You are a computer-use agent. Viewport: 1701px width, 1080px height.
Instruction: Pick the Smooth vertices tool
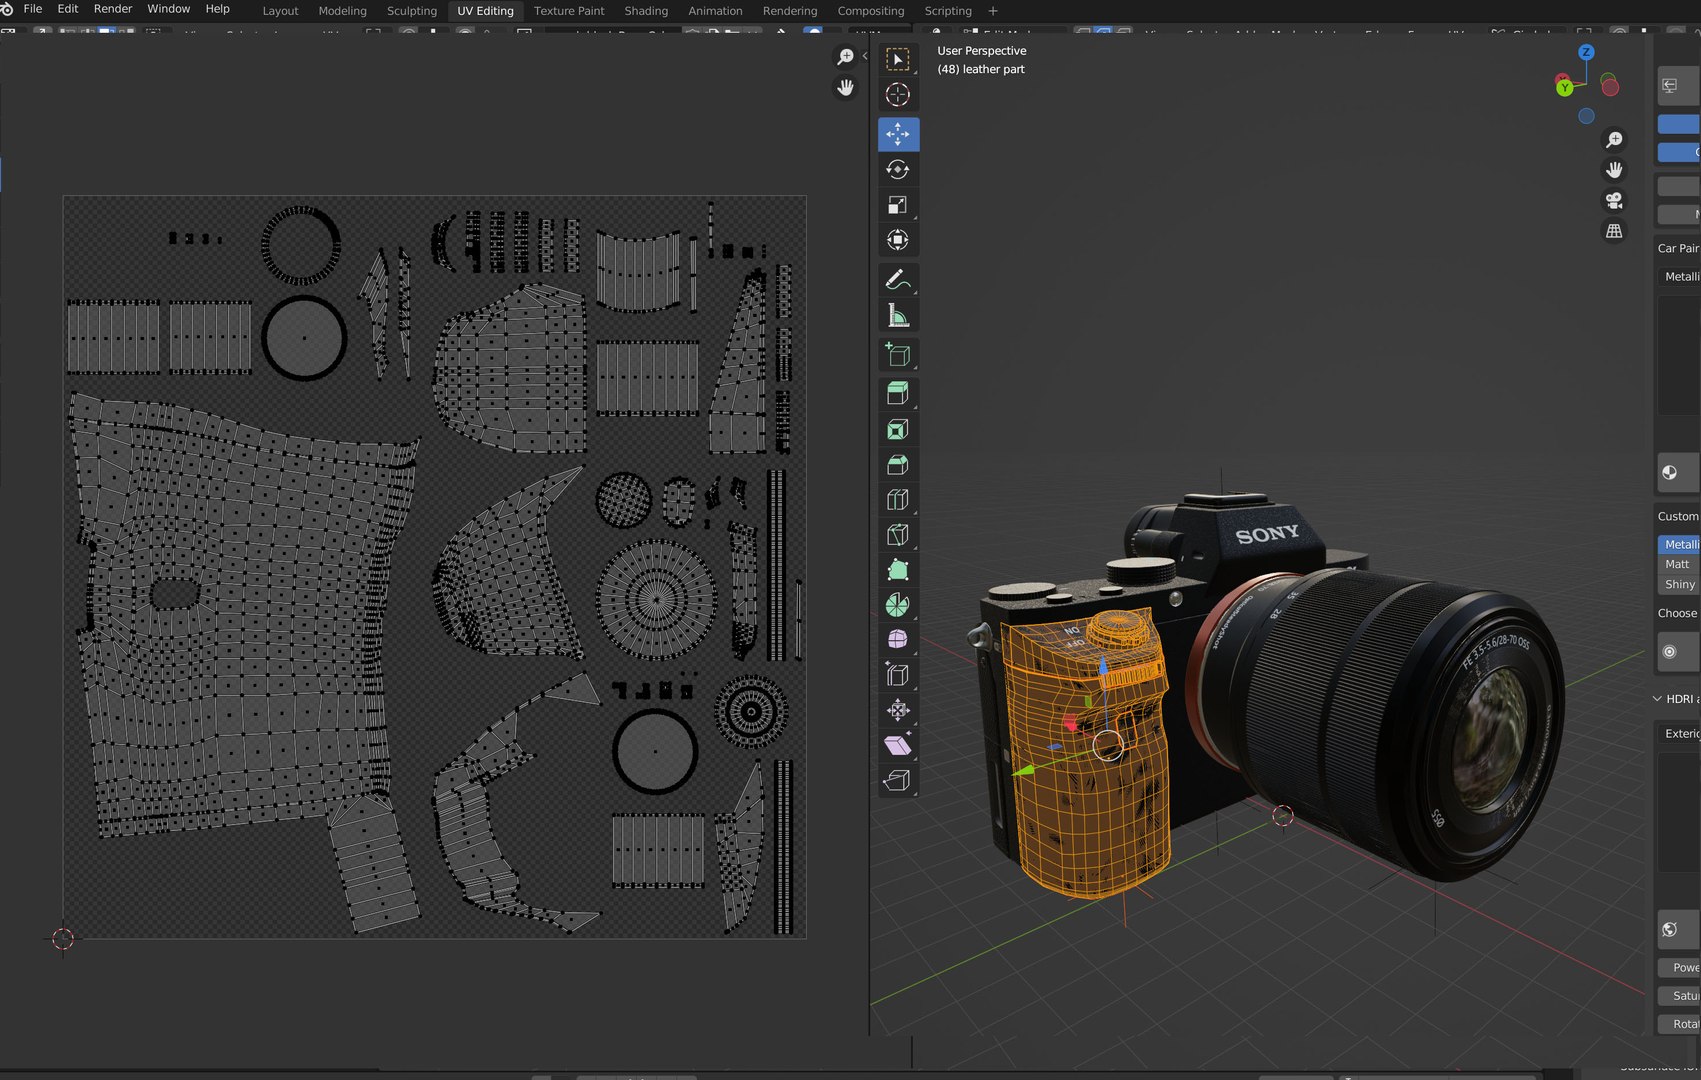[x=898, y=640]
